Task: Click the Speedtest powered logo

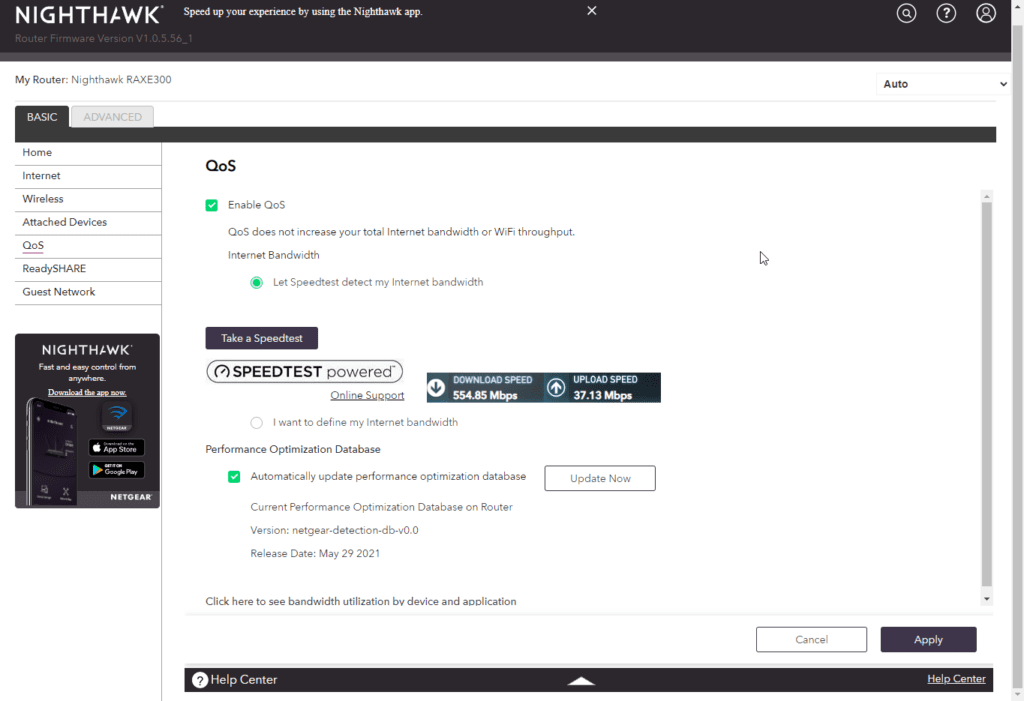Action: 304,372
